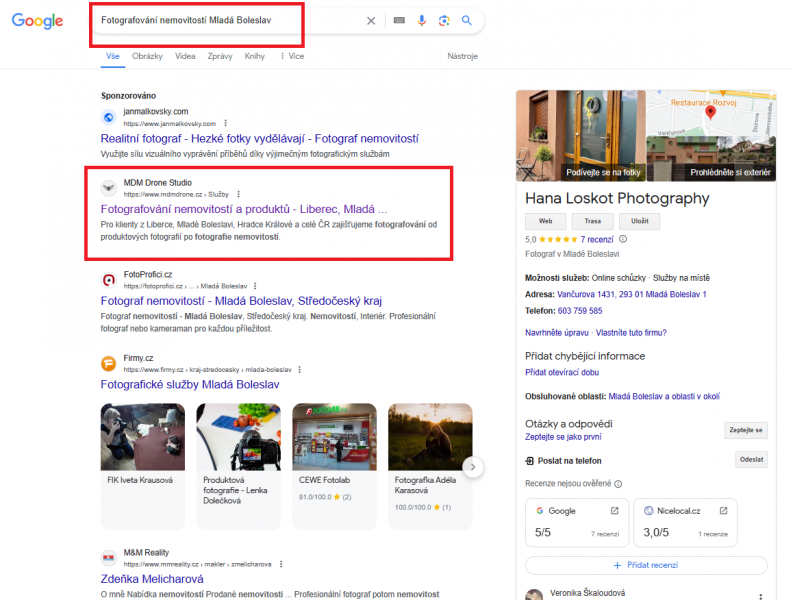Open options menu for MDM Drone Studio result
Screen dimensions: 793x600
click(239, 194)
